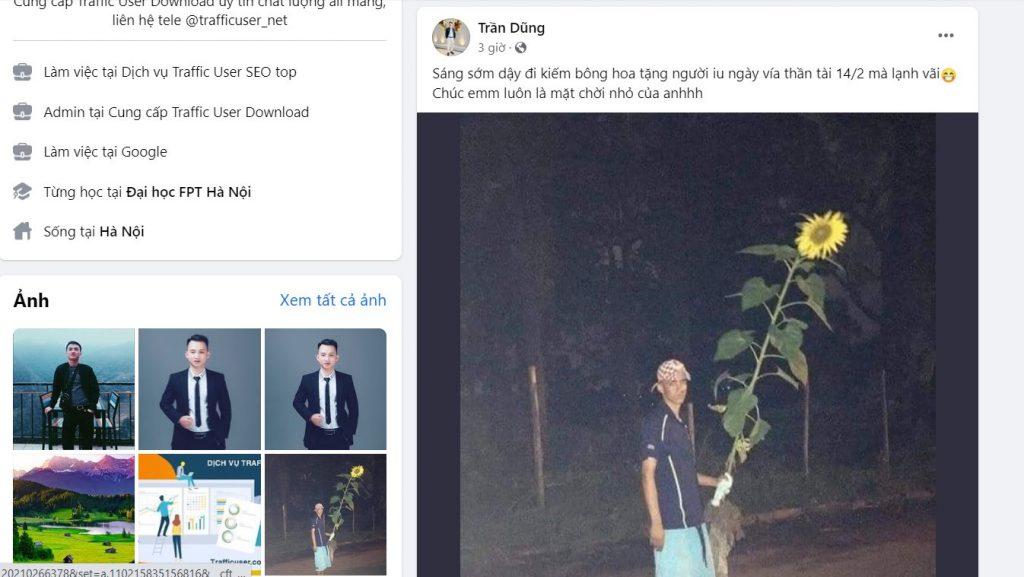Click briefcase icon beside Làm việc tại Google
1024x577 pixels.
pos(22,151)
